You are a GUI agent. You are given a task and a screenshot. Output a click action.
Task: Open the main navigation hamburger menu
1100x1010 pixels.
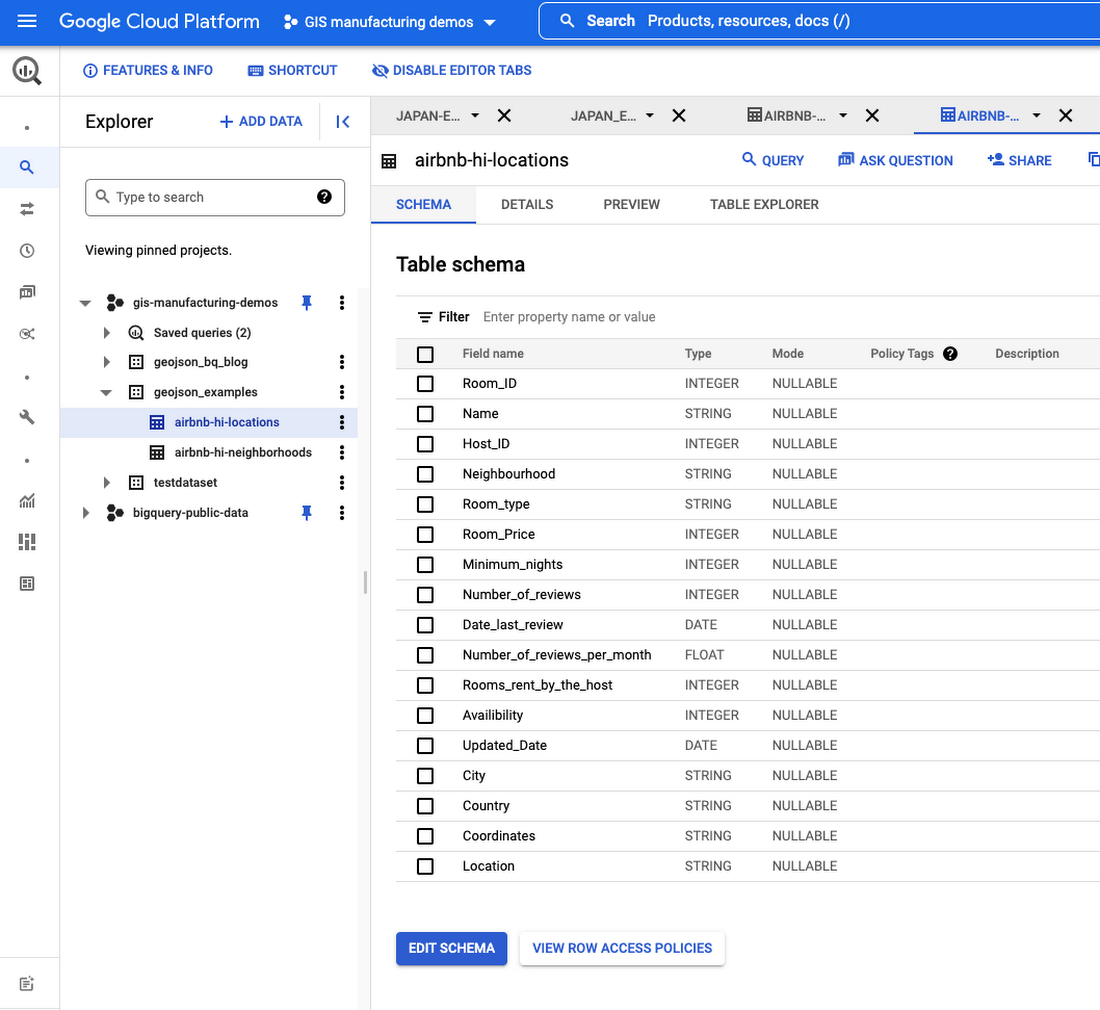pyautogui.click(x=27, y=21)
